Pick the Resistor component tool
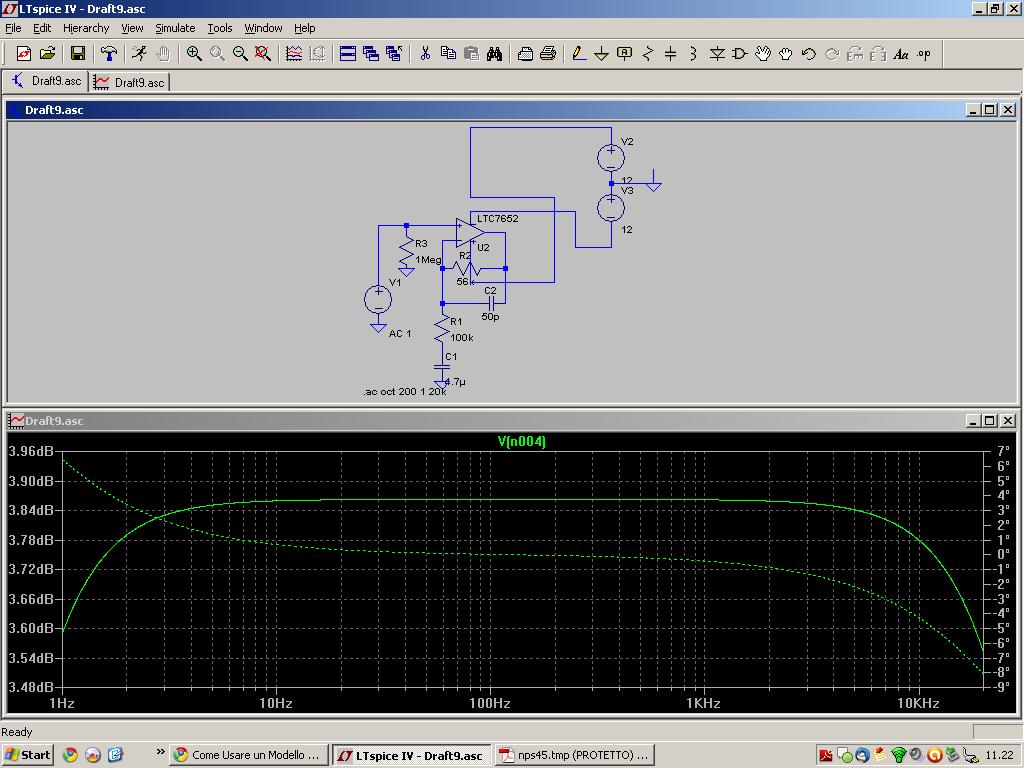This screenshot has width=1024, height=768. pos(647,54)
